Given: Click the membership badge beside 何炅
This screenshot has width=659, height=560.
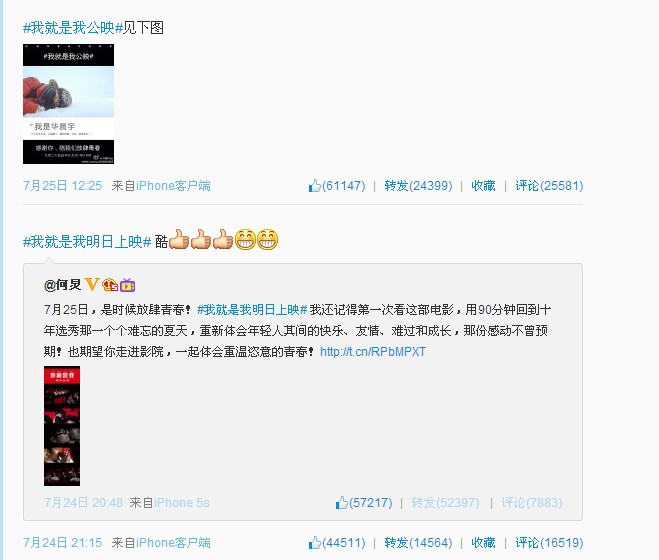Looking at the screenshot, I should click(110, 285).
